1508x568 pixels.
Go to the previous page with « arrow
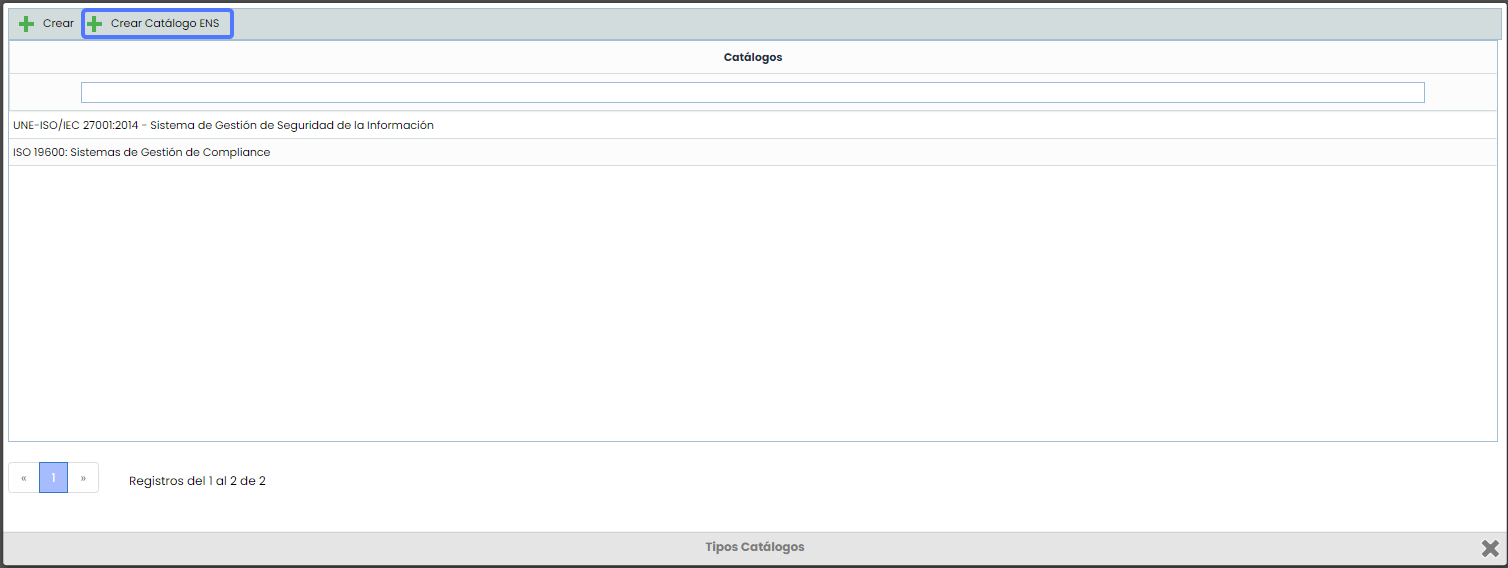pyautogui.click(x=24, y=478)
